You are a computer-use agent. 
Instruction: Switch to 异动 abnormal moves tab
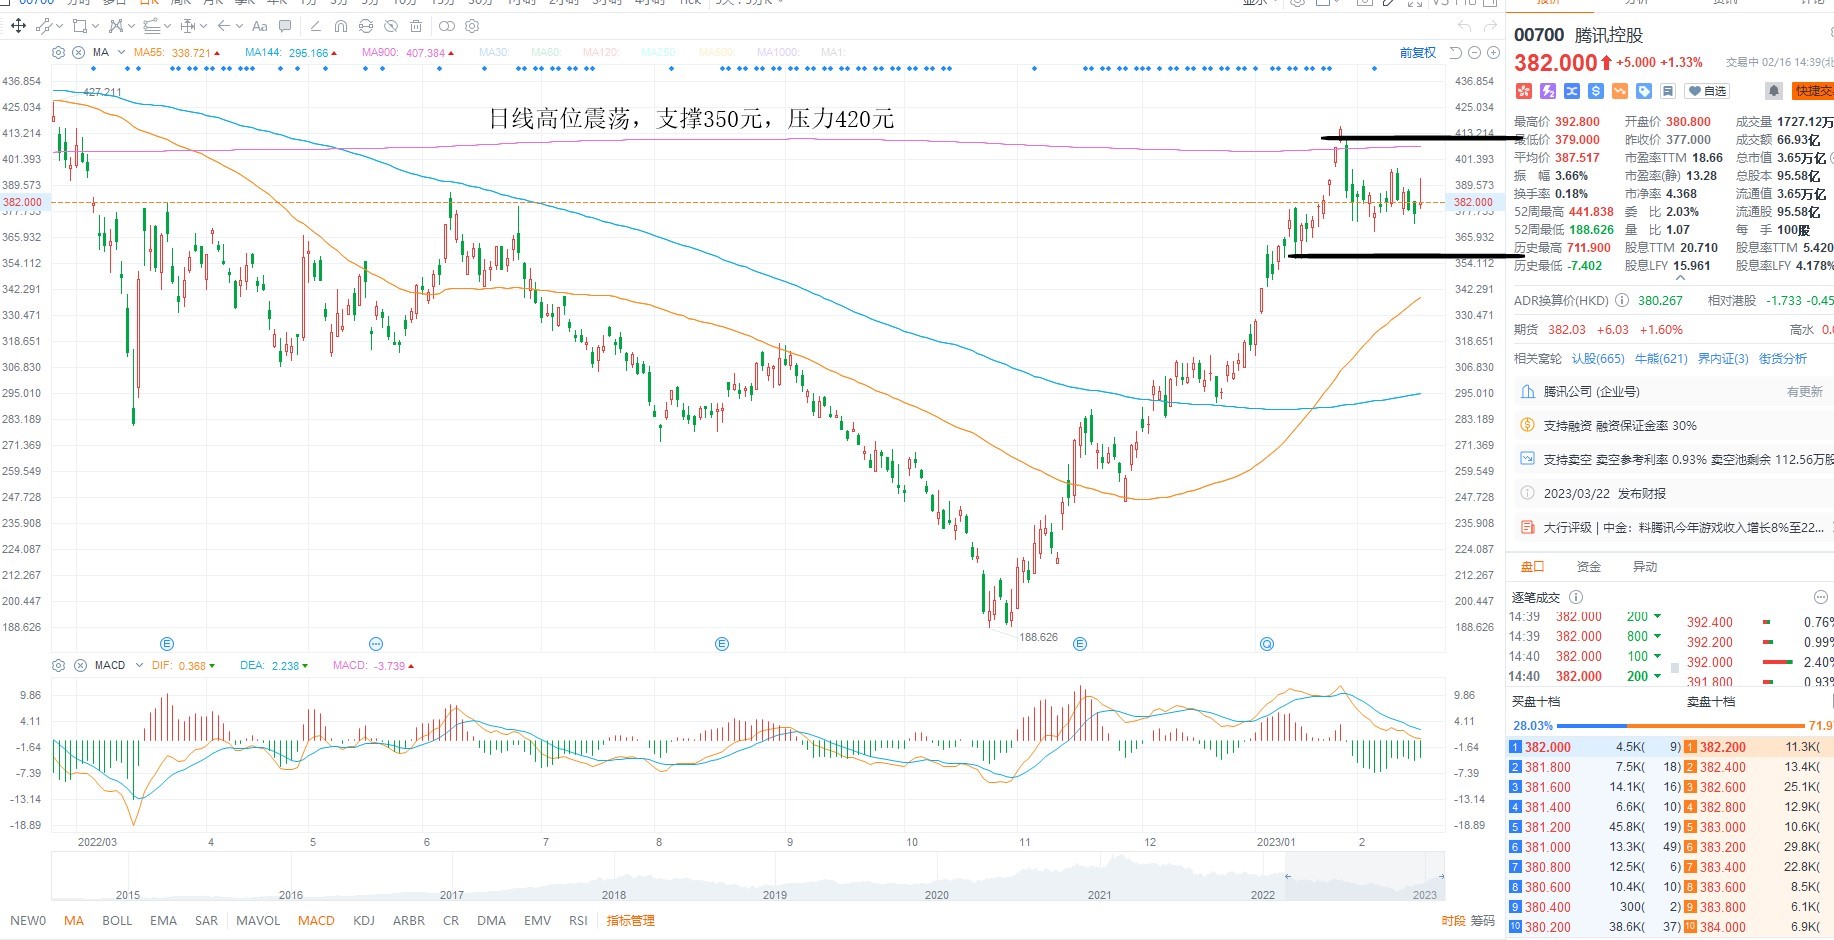click(x=1644, y=566)
